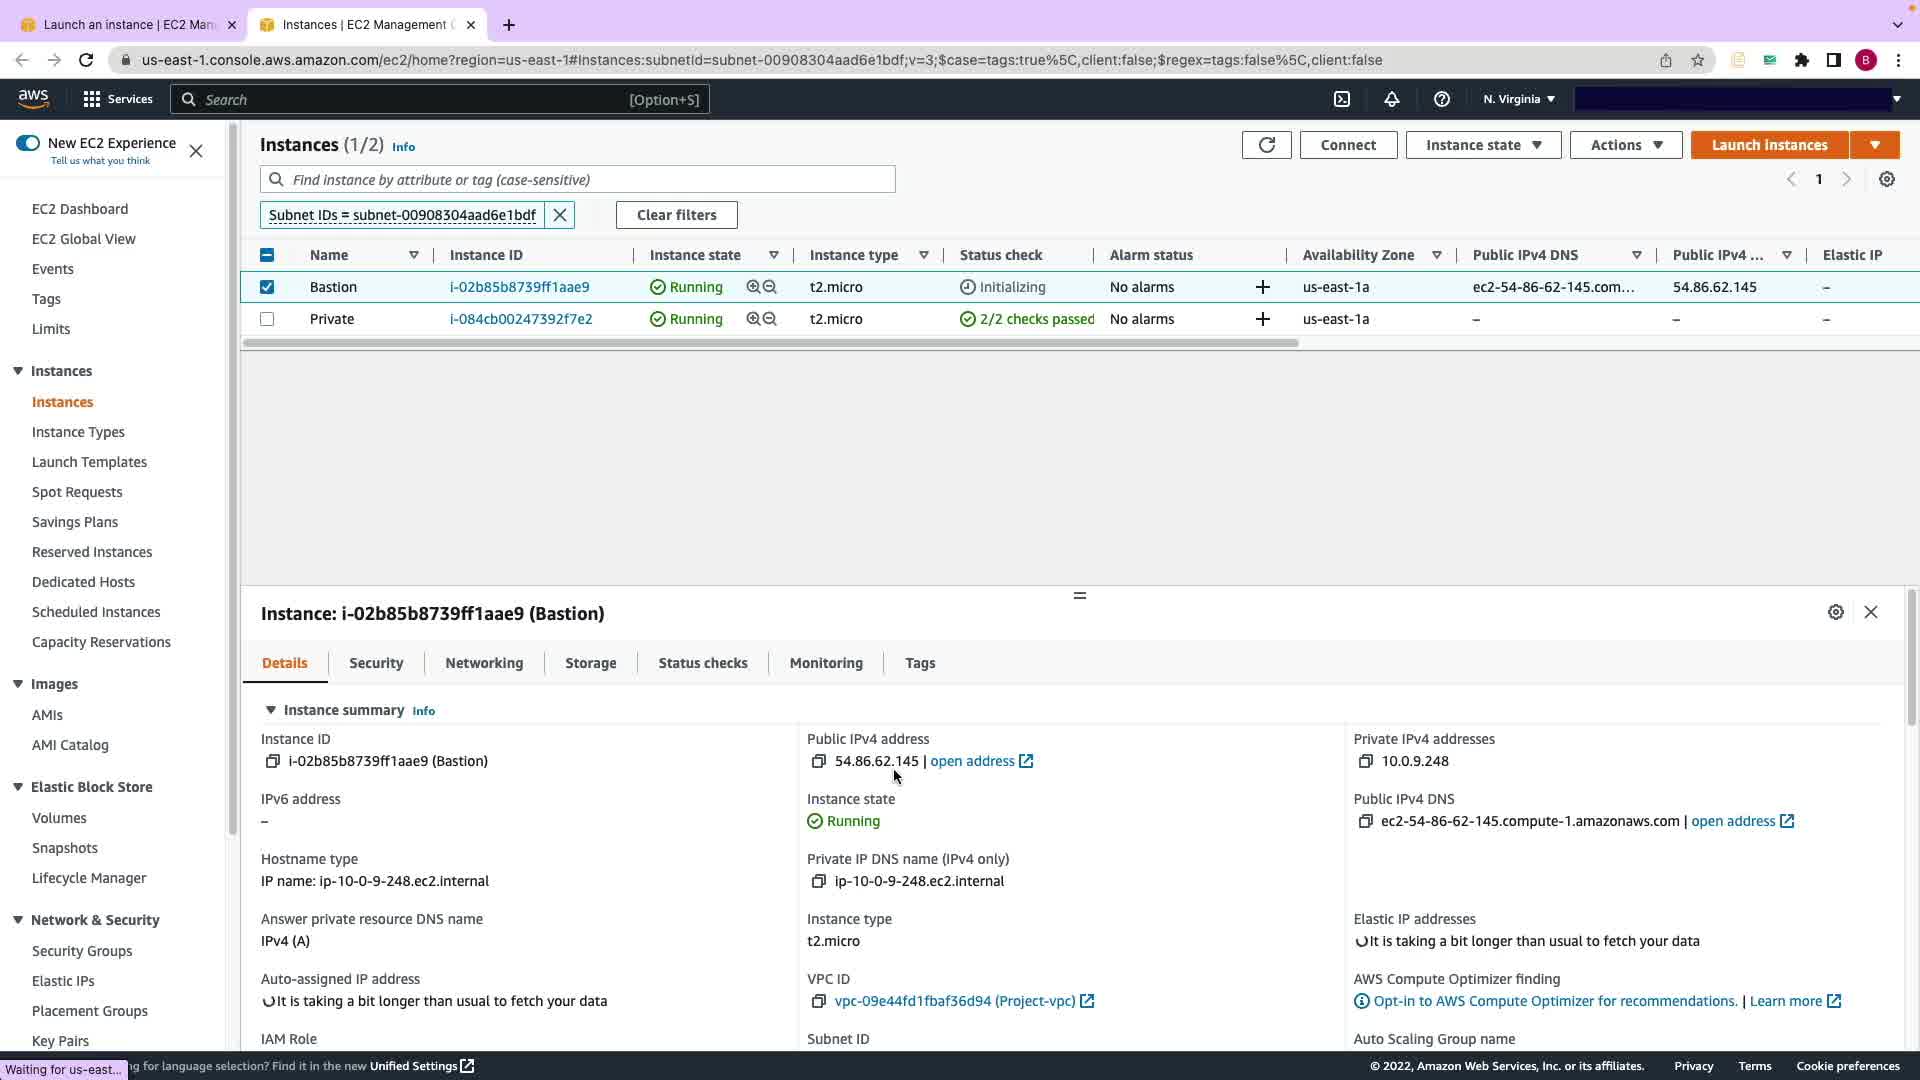Expand the Actions dropdown menu
The width and height of the screenshot is (1920, 1080).
(x=1625, y=145)
